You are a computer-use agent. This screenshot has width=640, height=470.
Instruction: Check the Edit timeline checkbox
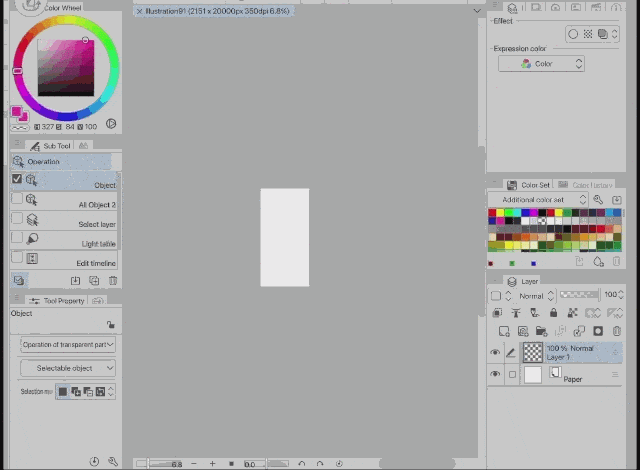(17, 257)
